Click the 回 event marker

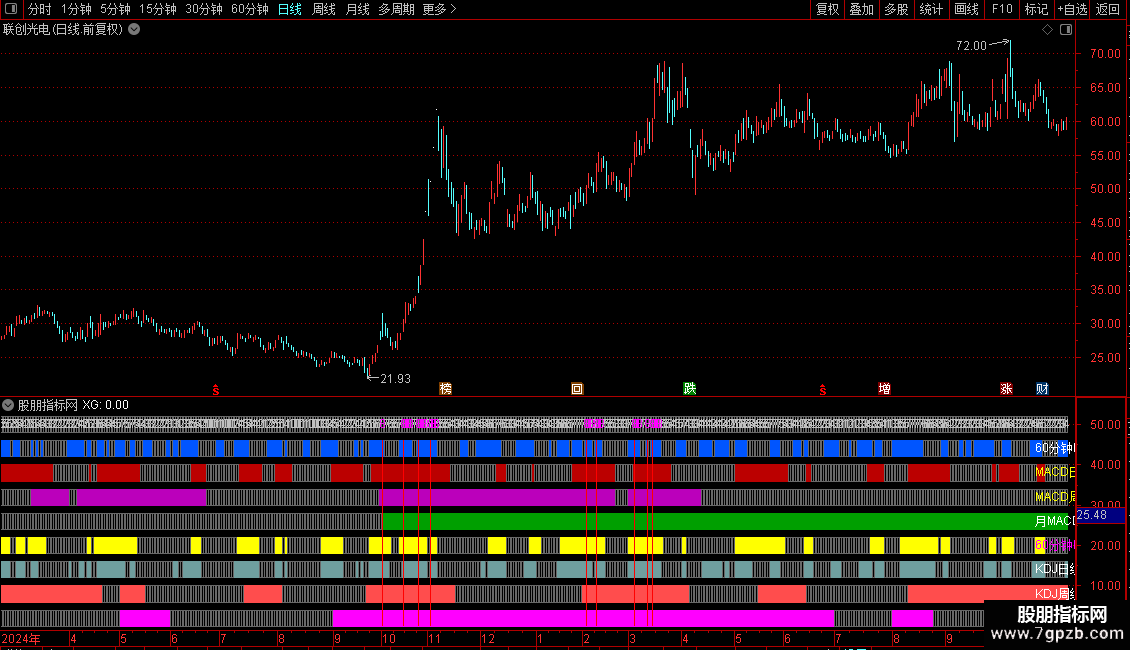[577, 388]
